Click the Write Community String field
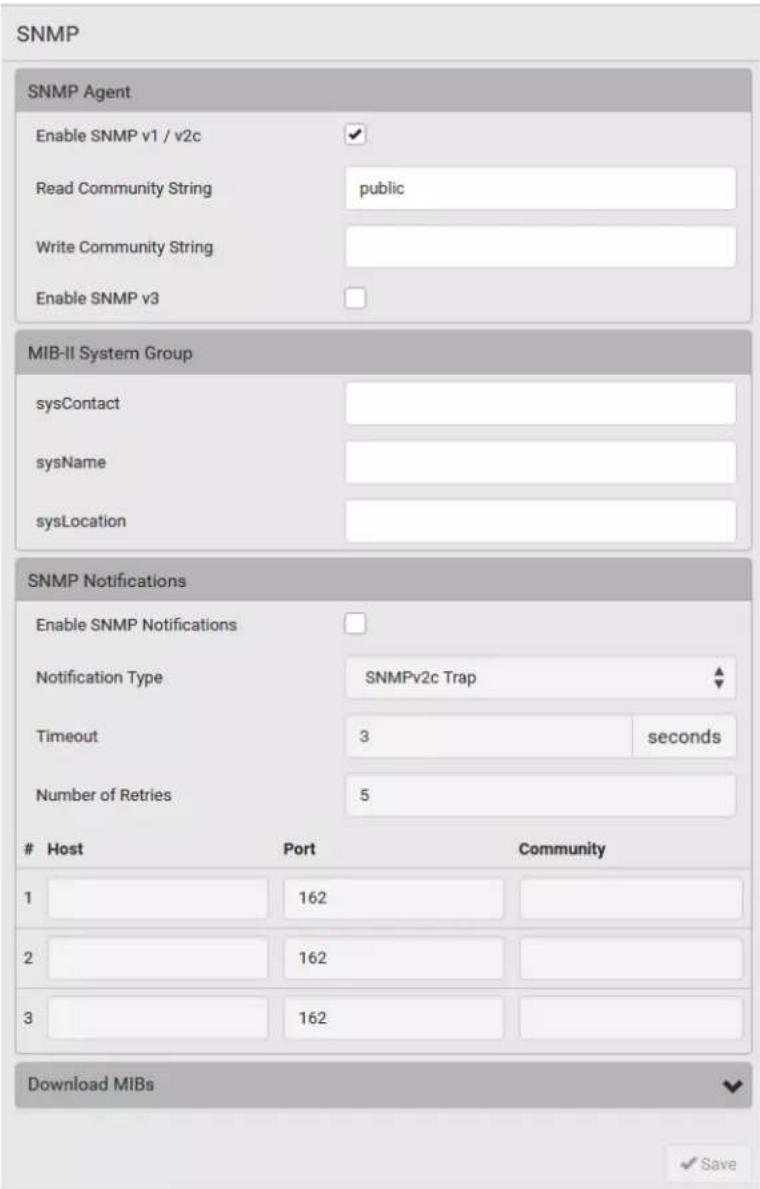Screen dimensions: 760x1189 coord(541,246)
